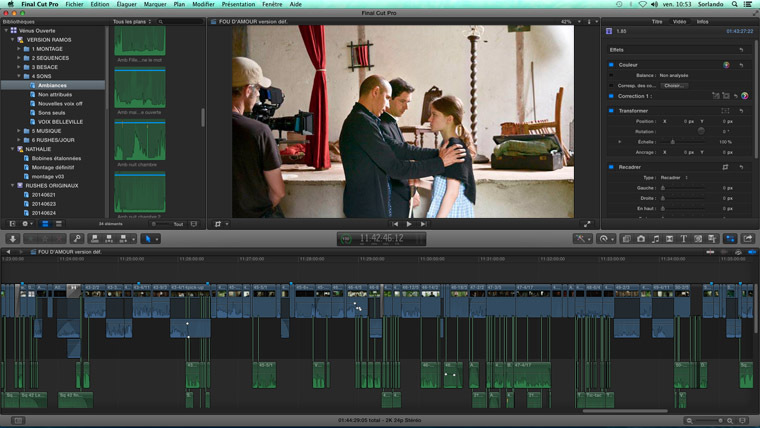Screen dimensions: 760x428
Task: Open the Fichier menu
Action: coord(74,4)
